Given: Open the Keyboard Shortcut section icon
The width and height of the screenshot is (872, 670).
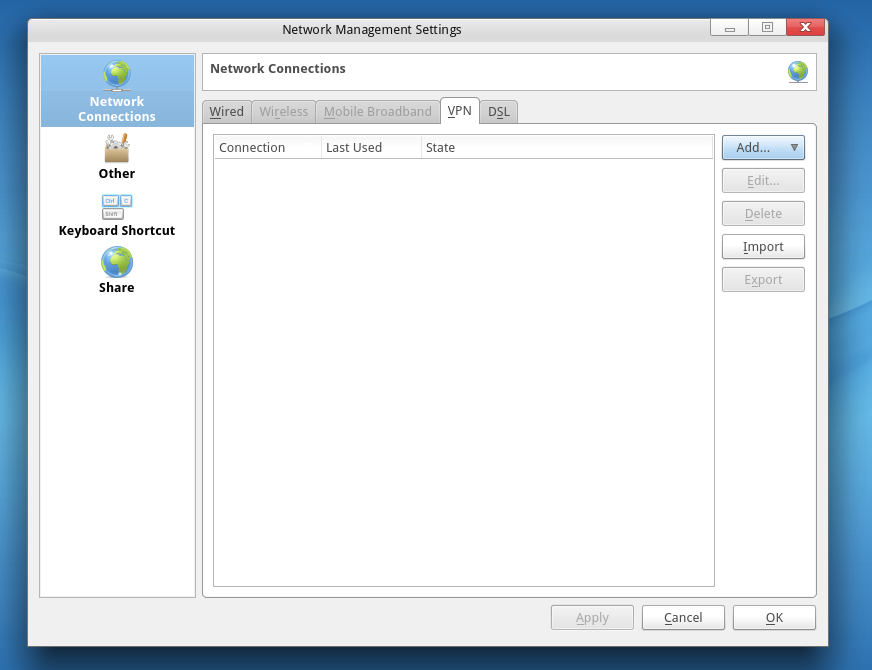Looking at the screenshot, I should (x=117, y=207).
